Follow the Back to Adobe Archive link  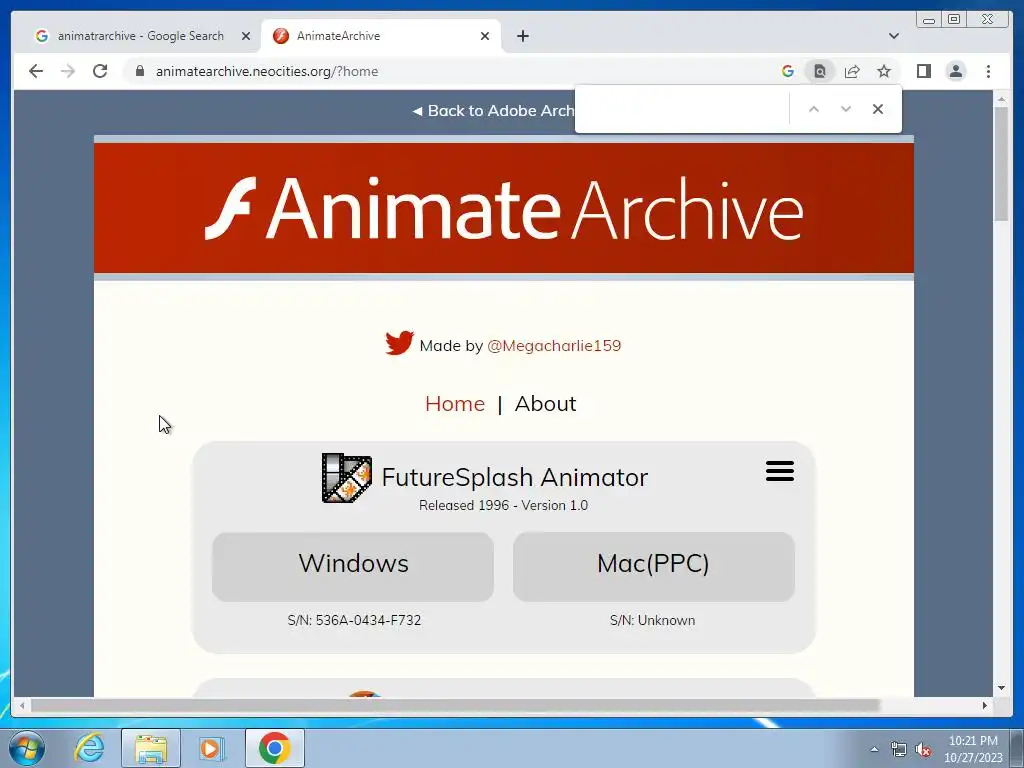coord(494,110)
